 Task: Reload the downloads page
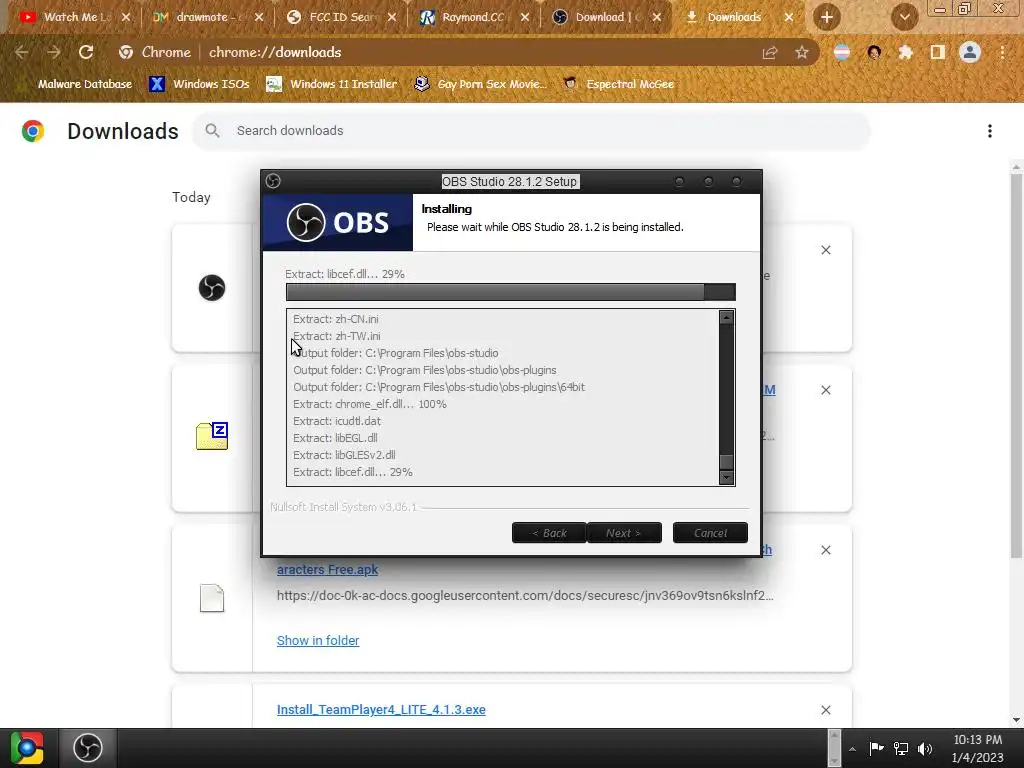pyautogui.click(x=86, y=52)
